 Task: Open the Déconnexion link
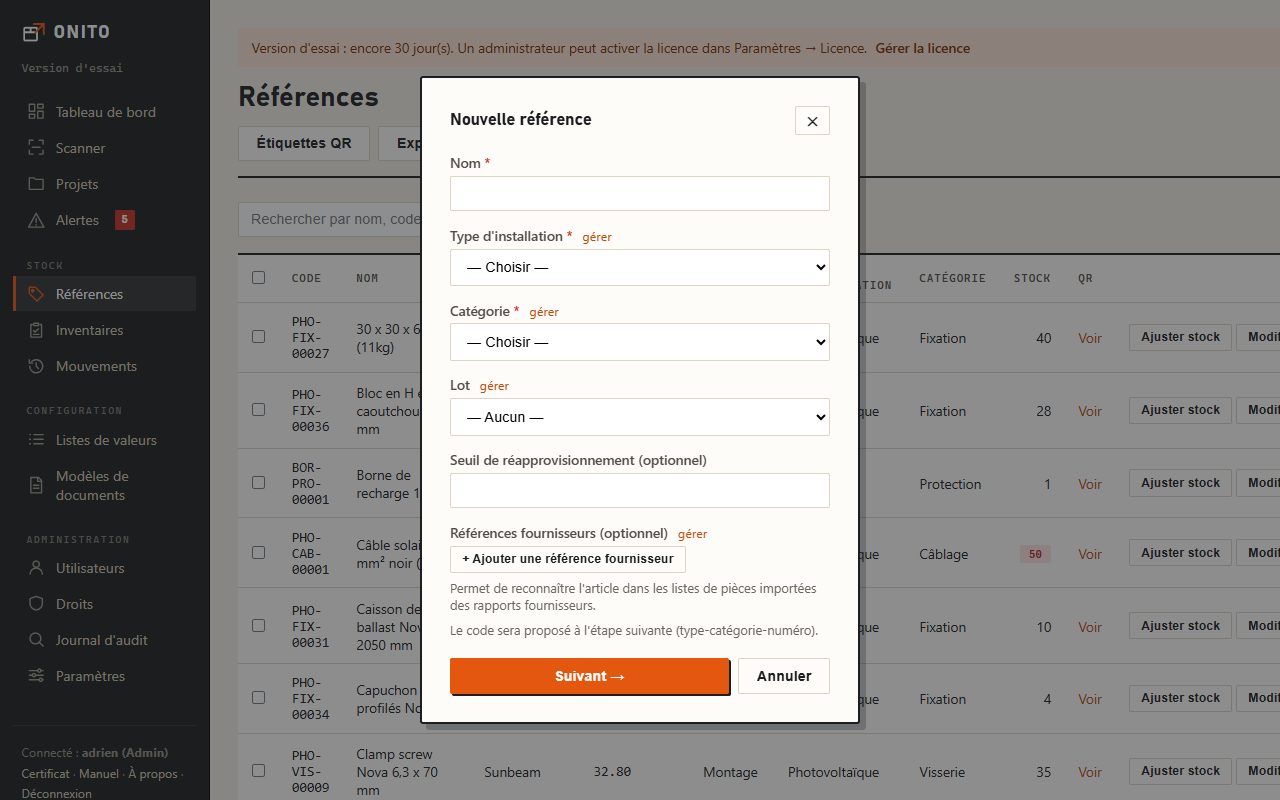coord(57,794)
